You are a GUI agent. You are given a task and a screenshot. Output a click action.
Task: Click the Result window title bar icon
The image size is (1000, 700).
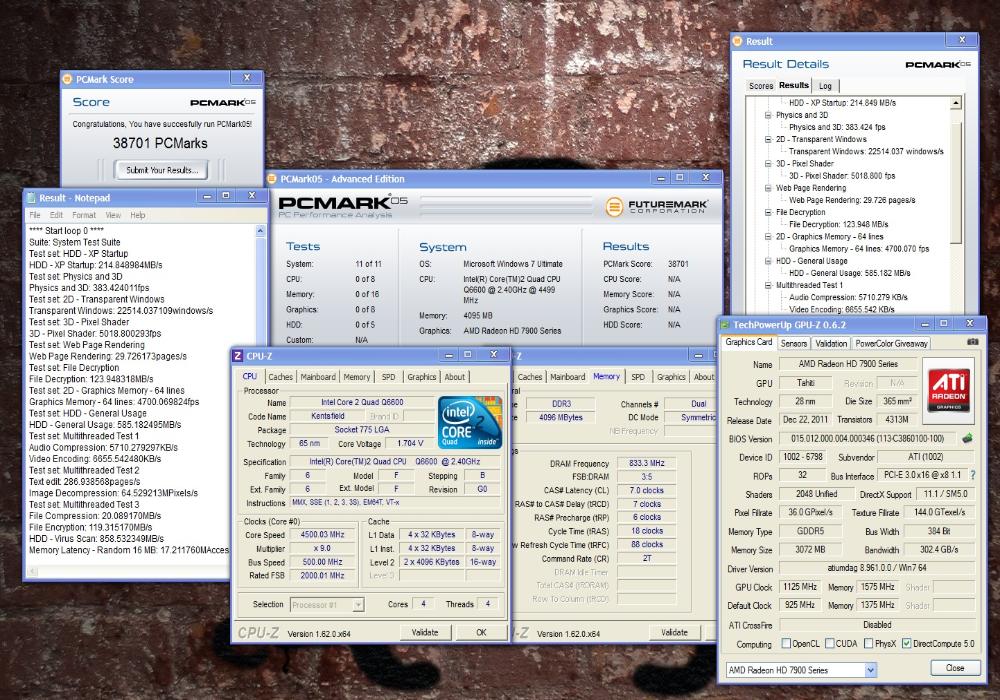(738, 41)
